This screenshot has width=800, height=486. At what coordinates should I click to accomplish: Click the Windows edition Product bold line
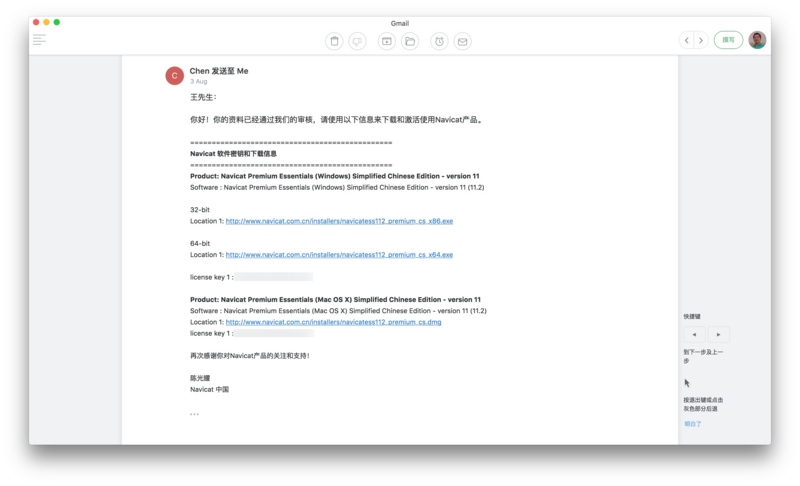click(x=335, y=176)
